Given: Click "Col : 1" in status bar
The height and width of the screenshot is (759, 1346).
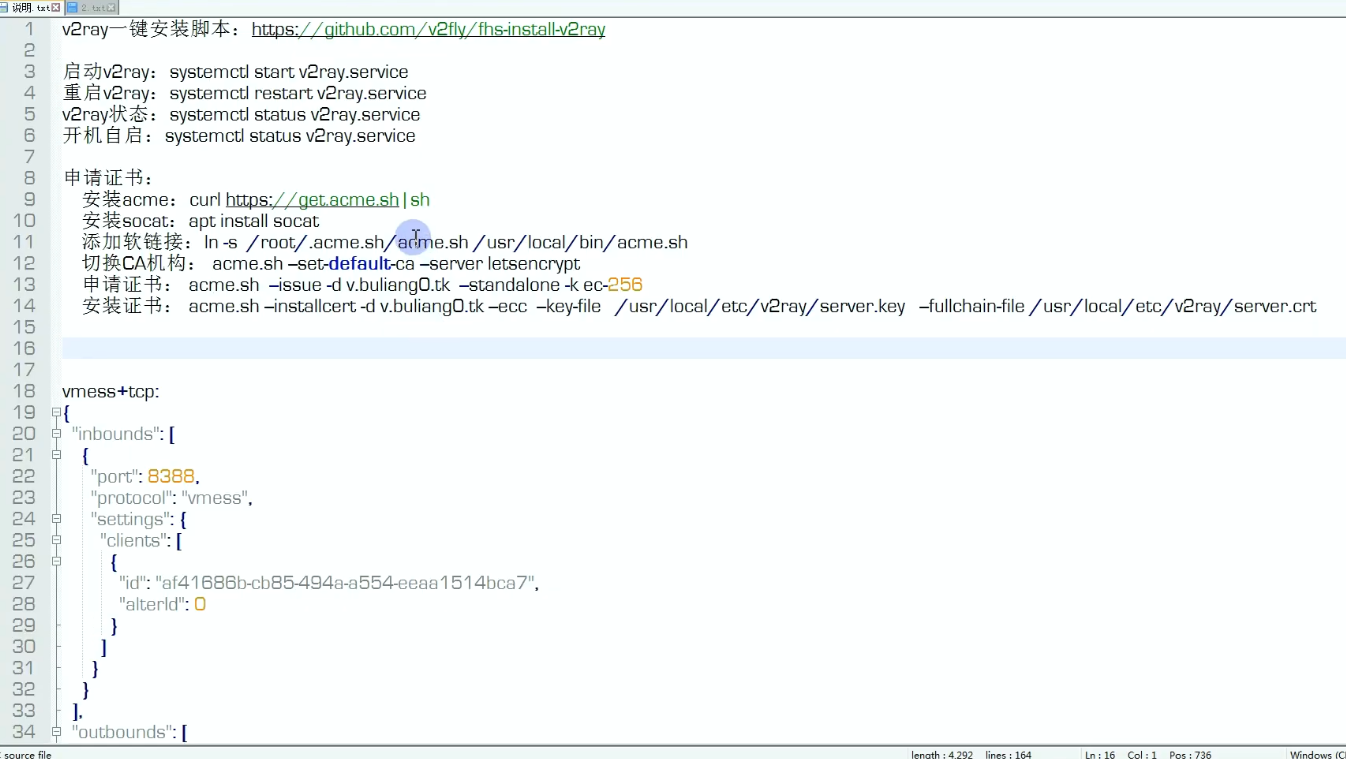Looking at the screenshot, I should [1142, 754].
